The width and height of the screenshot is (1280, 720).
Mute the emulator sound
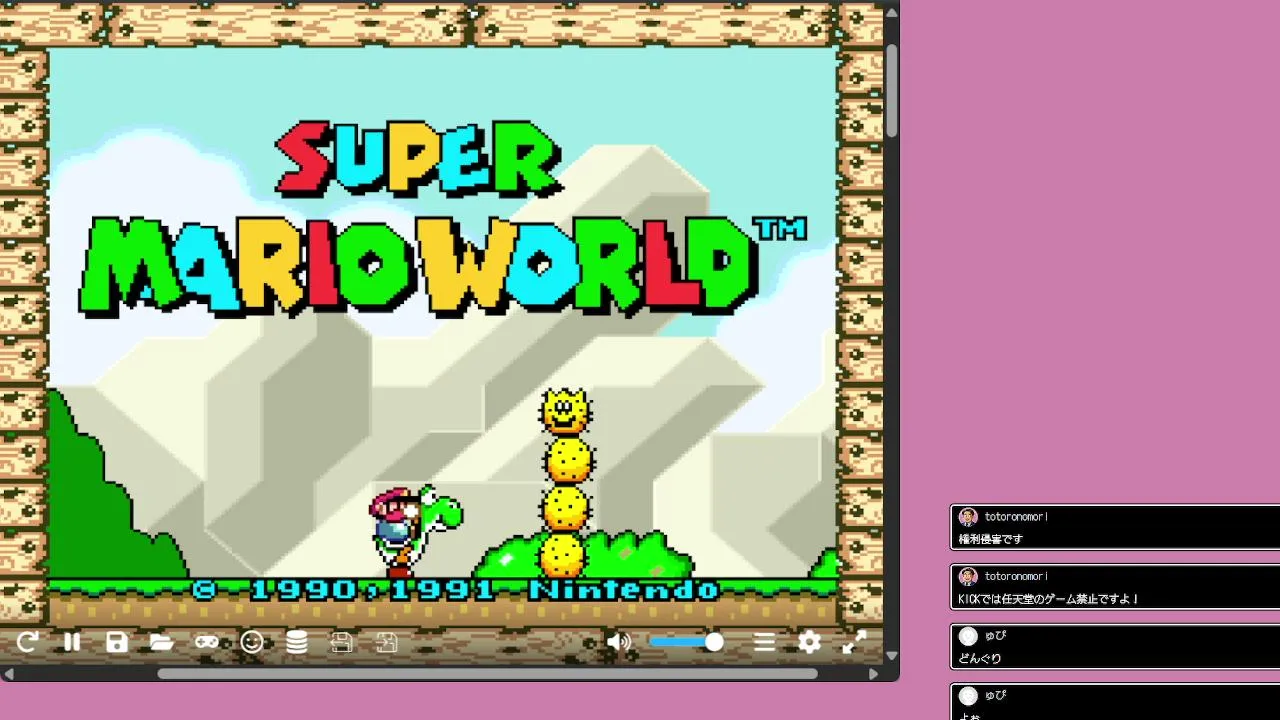click(619, 642)
